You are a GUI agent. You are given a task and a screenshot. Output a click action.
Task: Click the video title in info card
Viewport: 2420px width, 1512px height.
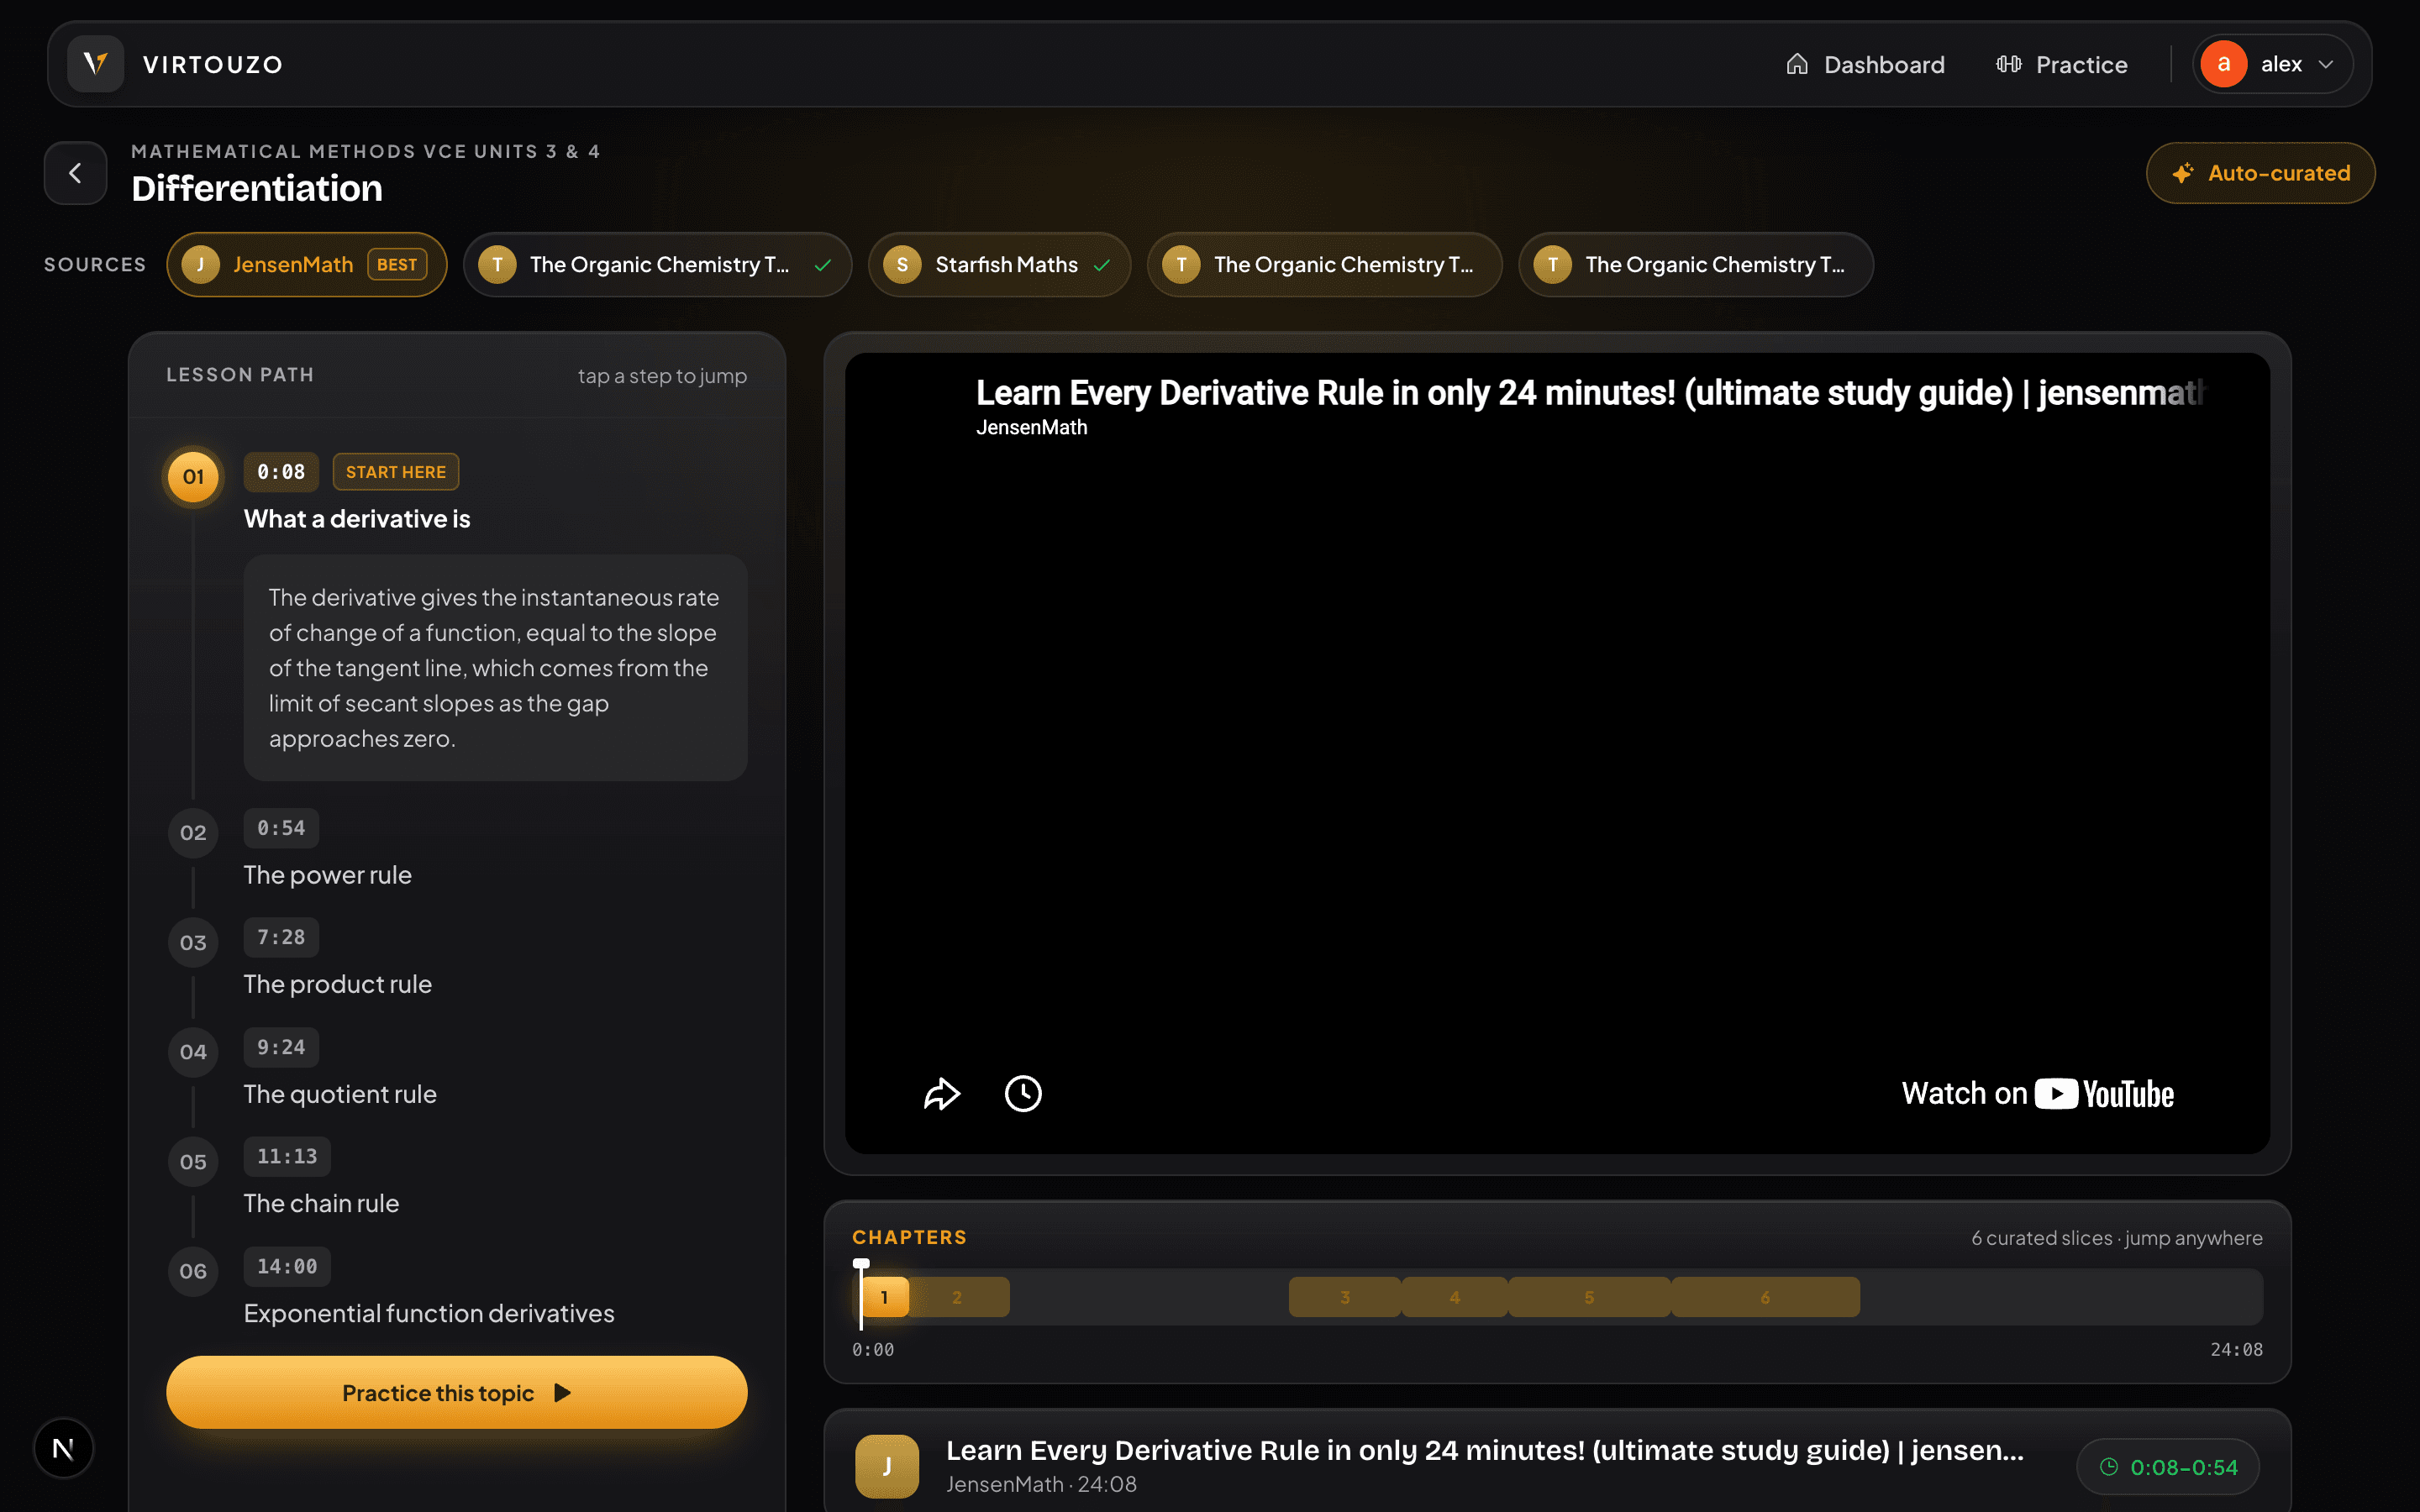click(1485, 1450)
